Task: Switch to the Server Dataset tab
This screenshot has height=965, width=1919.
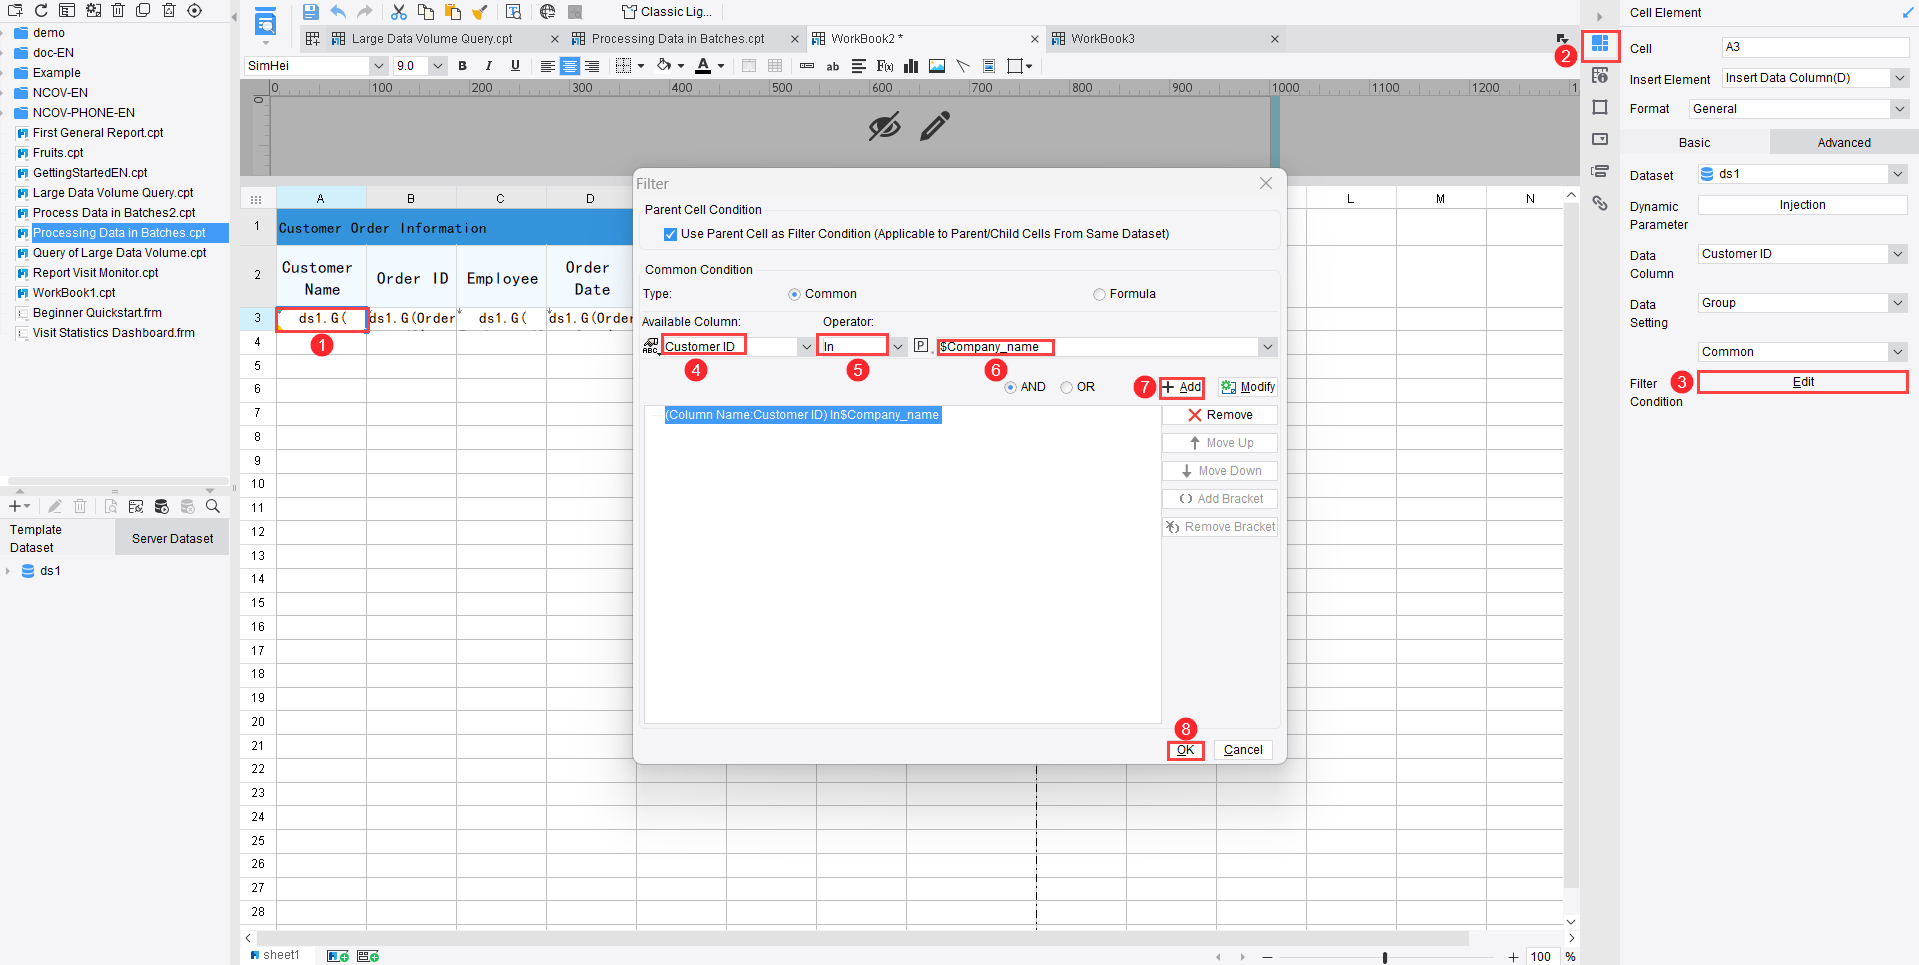Action: tap(171, 537)
